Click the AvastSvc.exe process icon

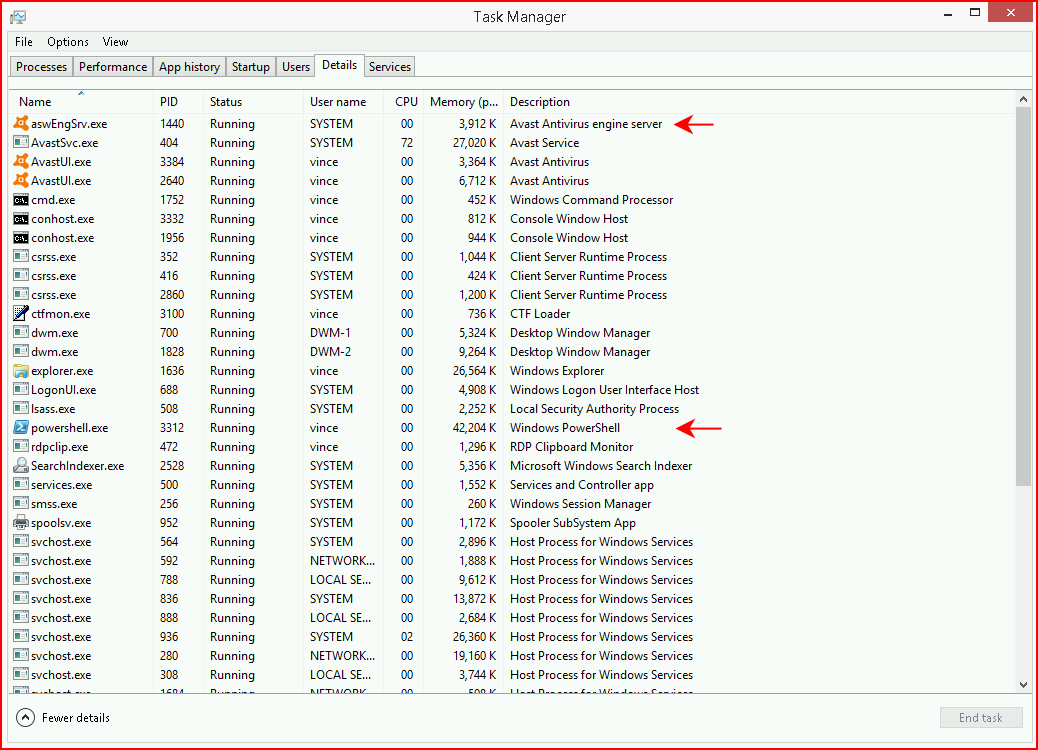coord(21,142)
